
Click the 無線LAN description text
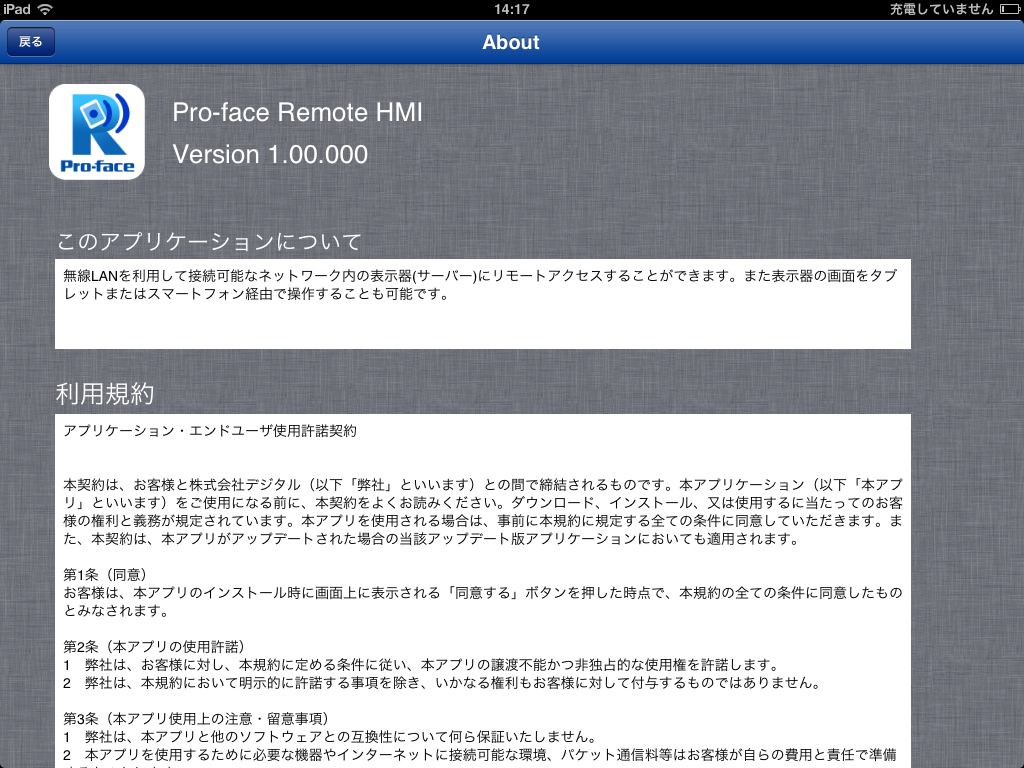[480, 285]
